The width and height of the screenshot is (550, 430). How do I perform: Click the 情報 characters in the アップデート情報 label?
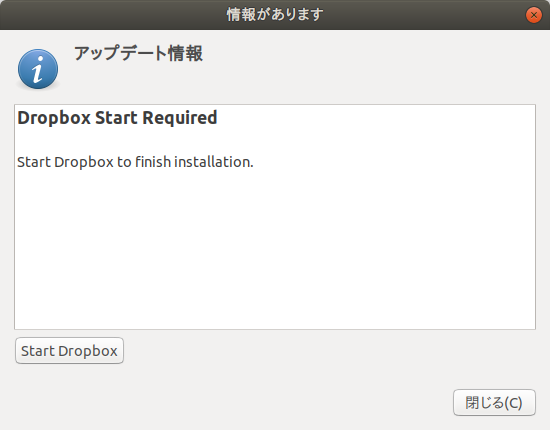pyautogui.click(x=185, y=53)
